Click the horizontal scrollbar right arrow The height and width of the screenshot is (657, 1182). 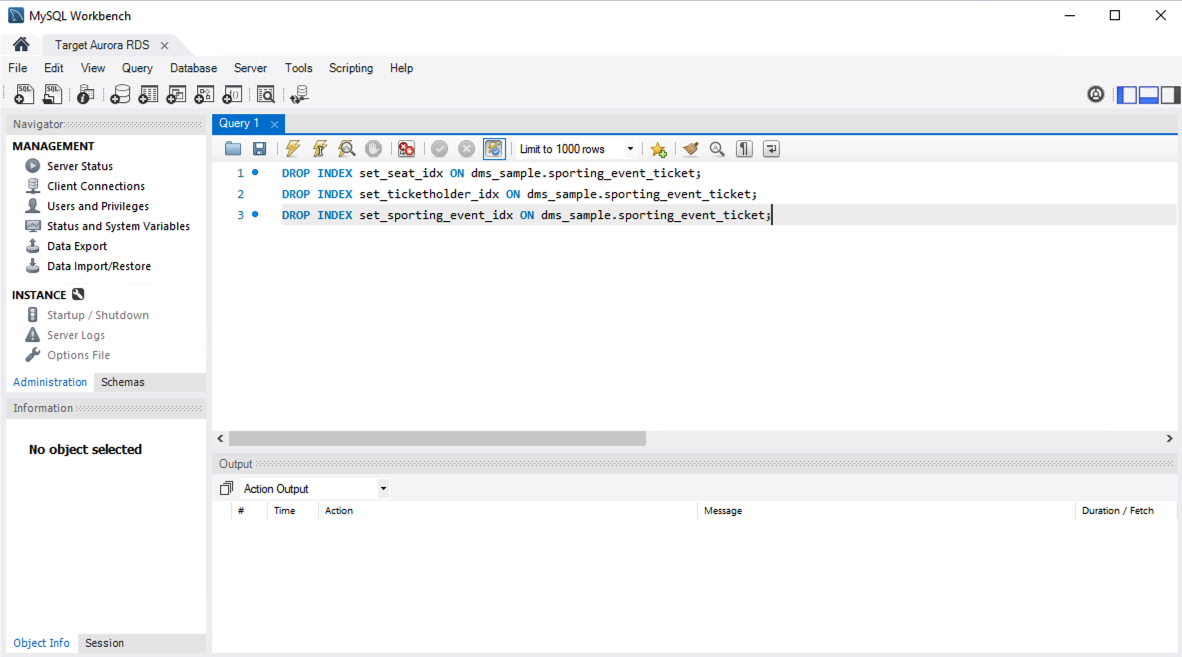point(1169,439)
